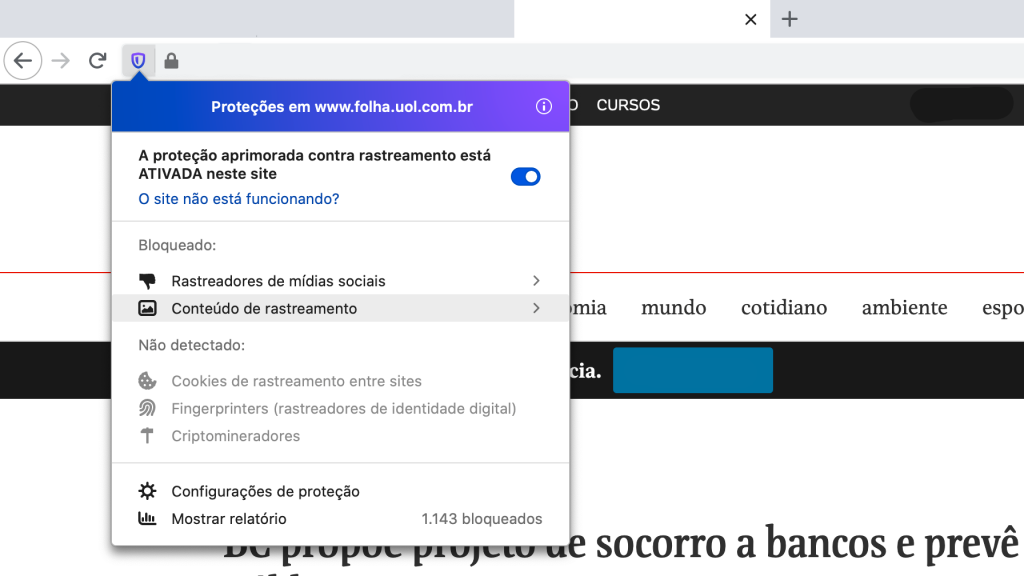Click the cryptominers hammer icon

coord(147,436)
